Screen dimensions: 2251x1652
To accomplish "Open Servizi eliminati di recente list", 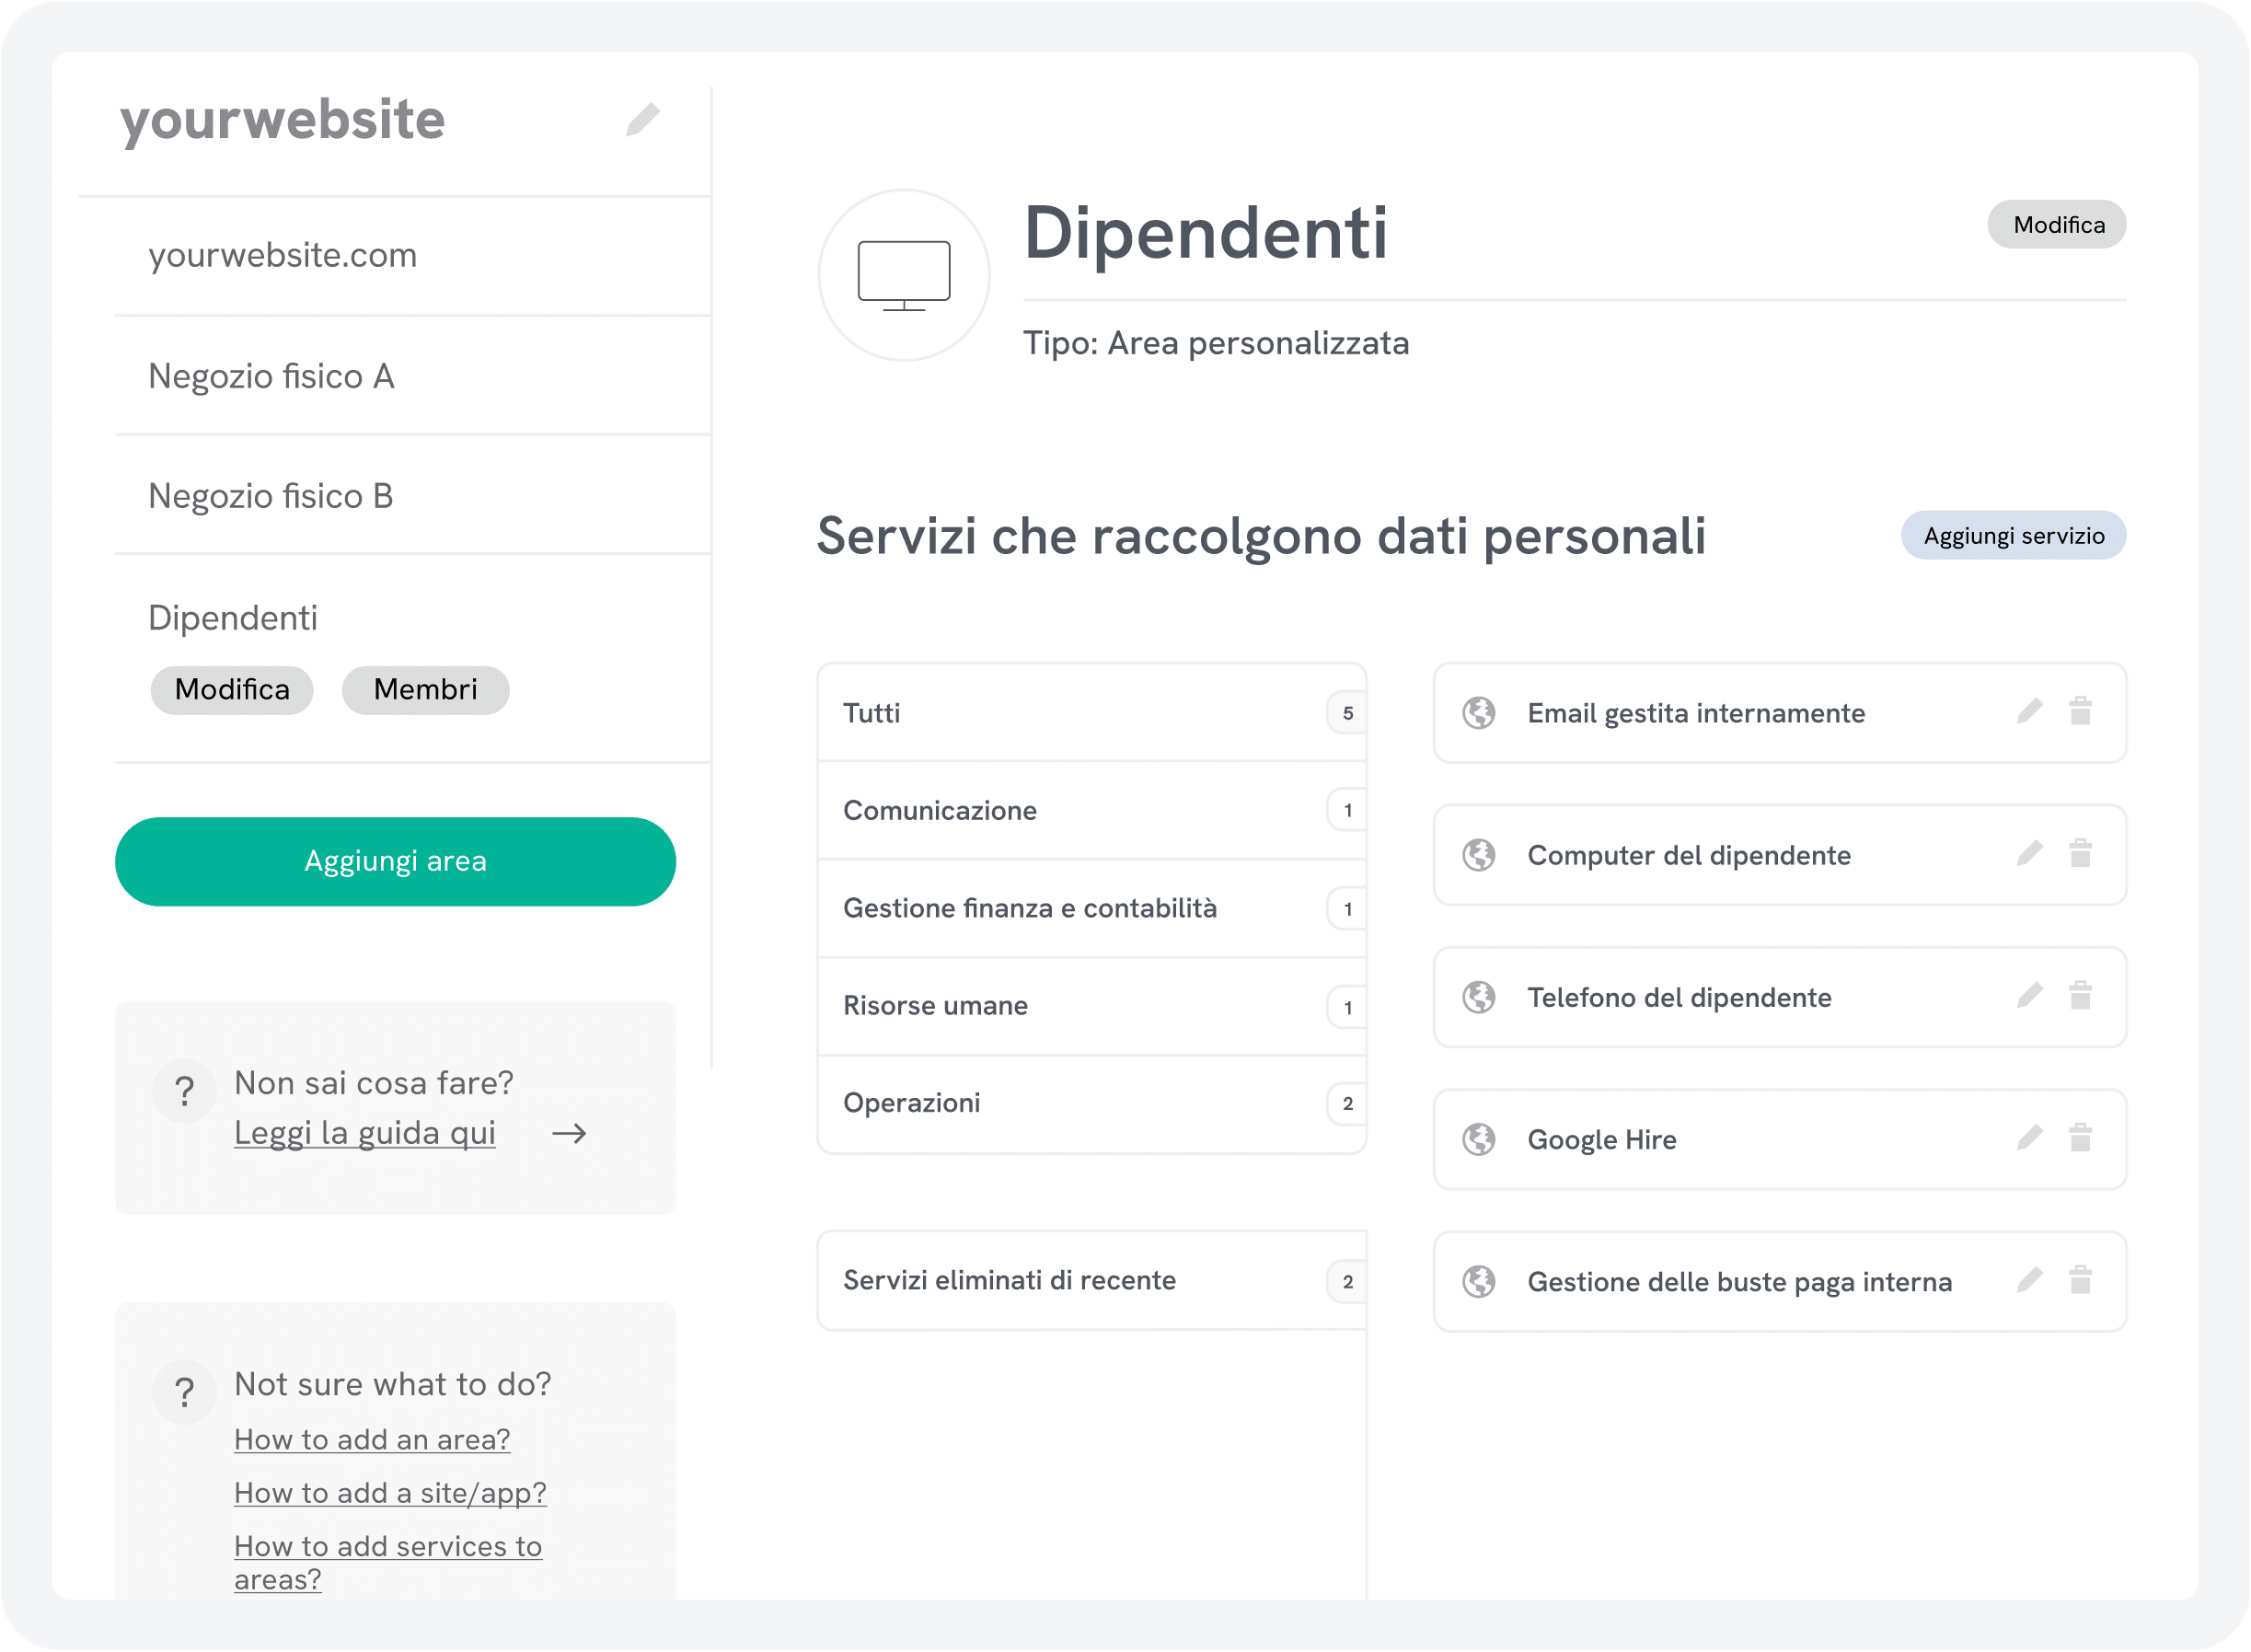I will [x=1090, y=1280].
